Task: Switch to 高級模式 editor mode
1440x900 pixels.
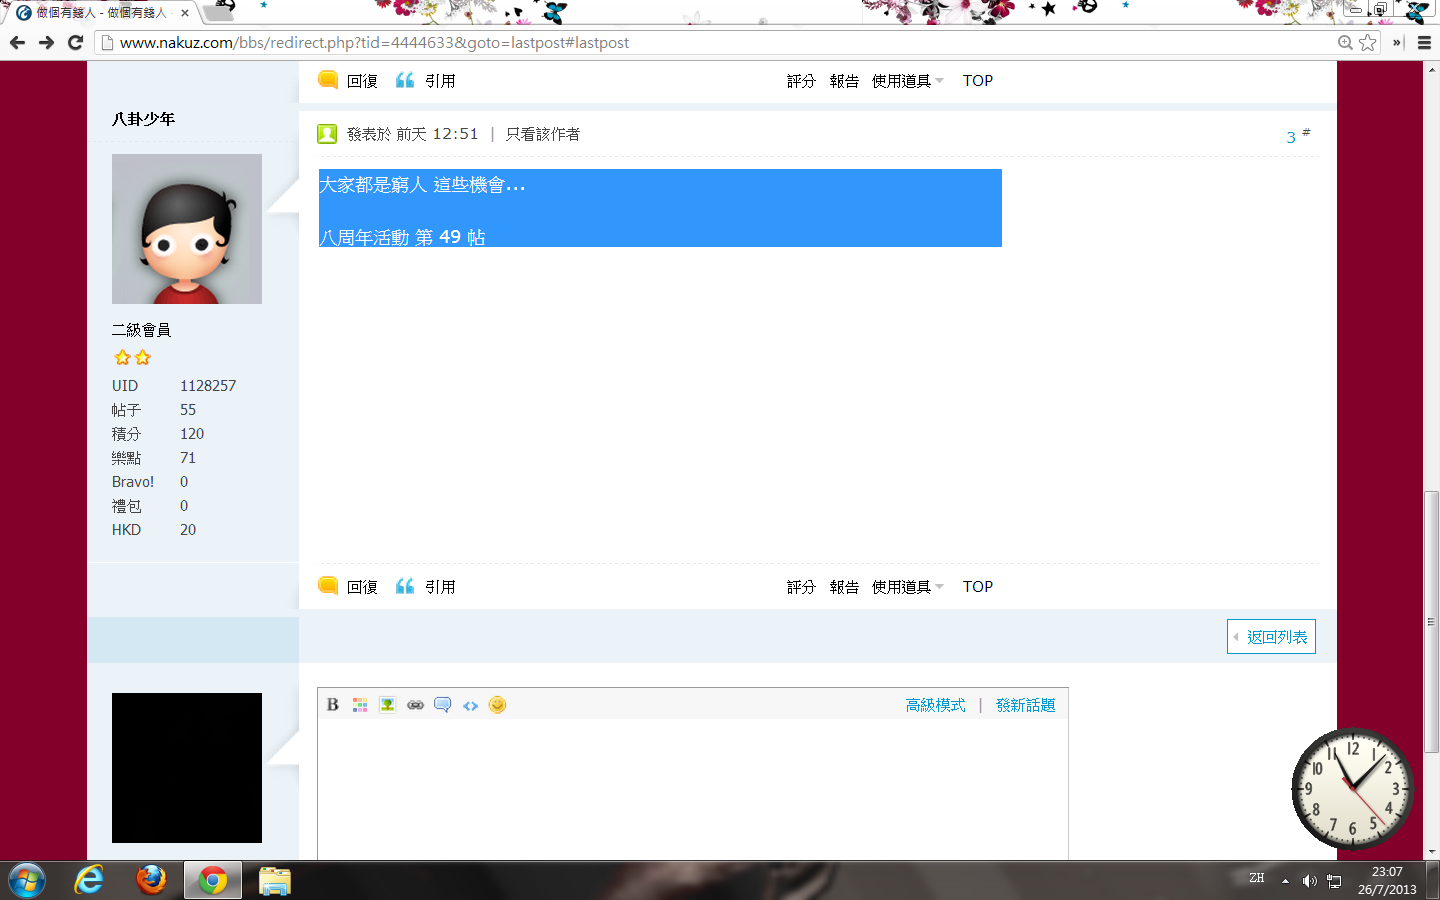Action: (x=935, y=705)
